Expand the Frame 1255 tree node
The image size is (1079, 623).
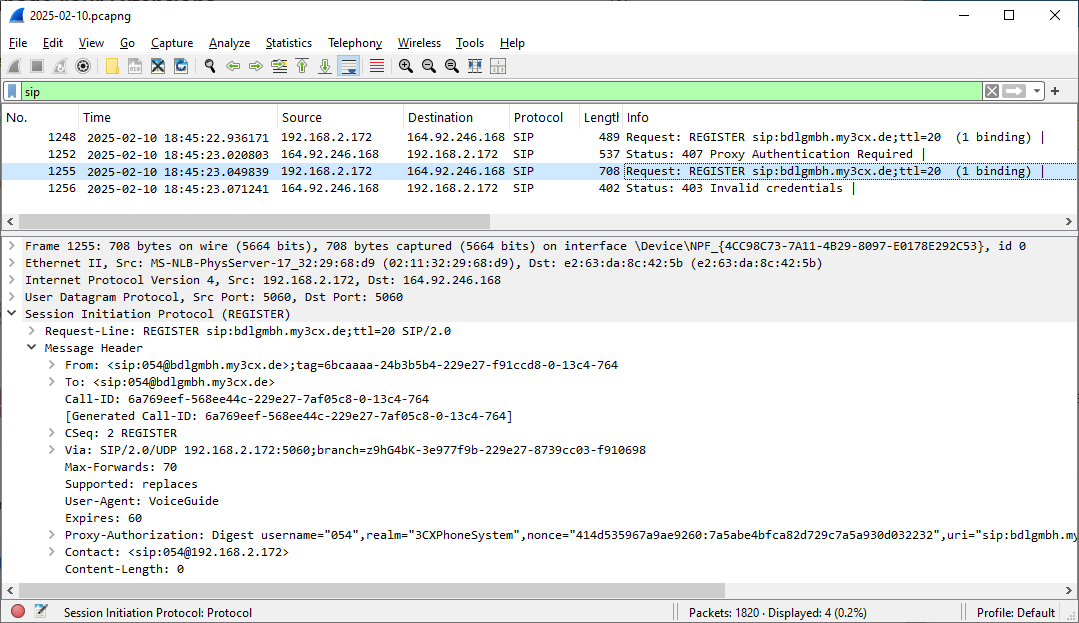[x=12, y=246]
